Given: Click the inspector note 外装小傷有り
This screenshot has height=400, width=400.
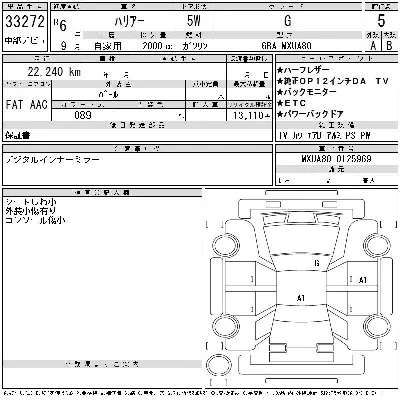Looking at the screenshot, I should tap(31, 211).
